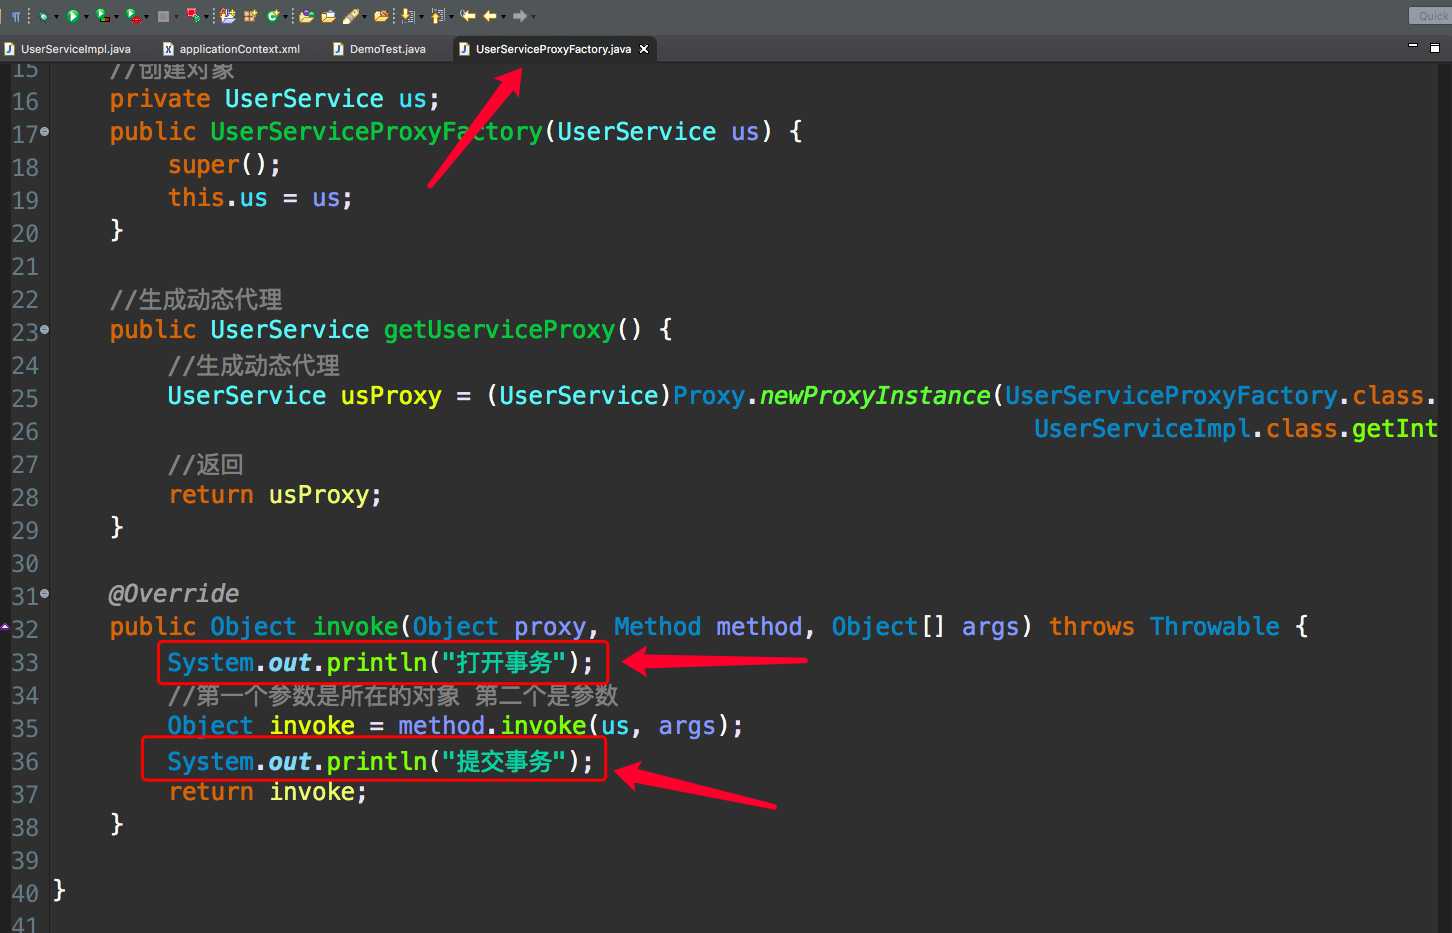1452x933 pixels.
Task: Click the '@Override' annotation
Action: (174, 594)
